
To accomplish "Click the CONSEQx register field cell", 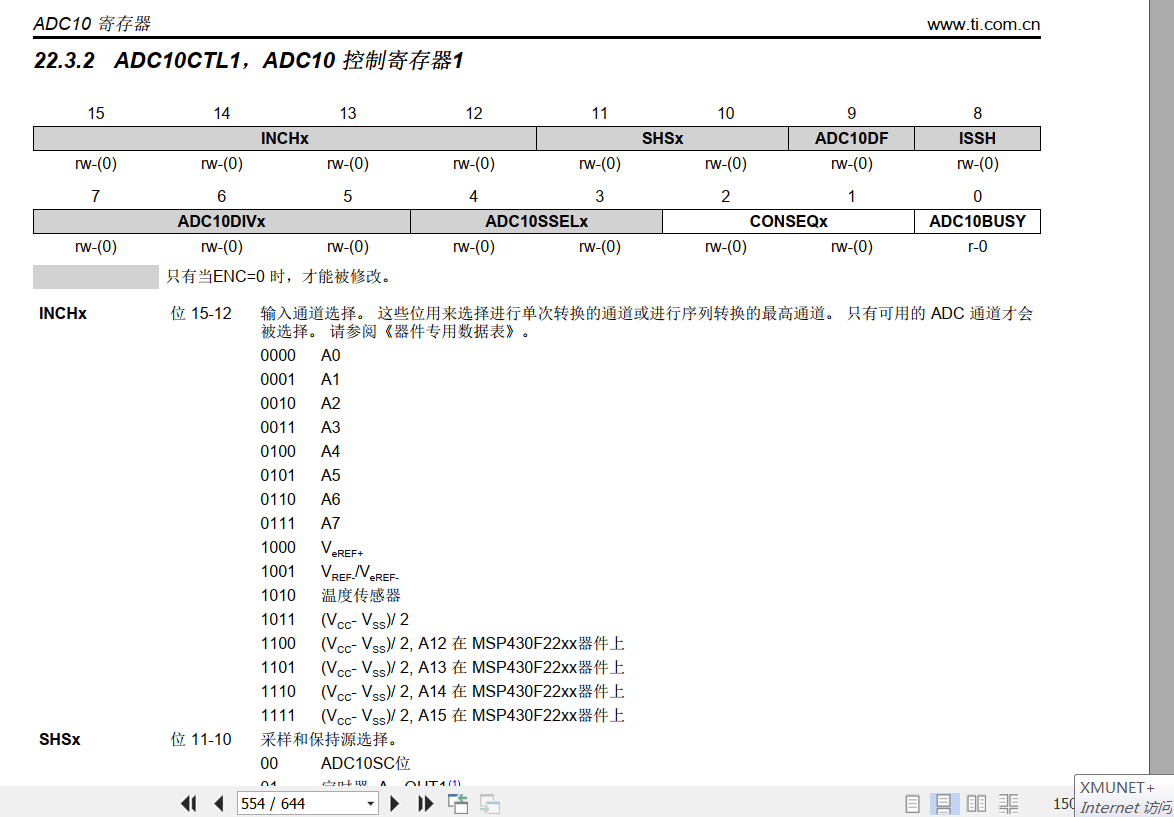I will [x=788, y=222].
